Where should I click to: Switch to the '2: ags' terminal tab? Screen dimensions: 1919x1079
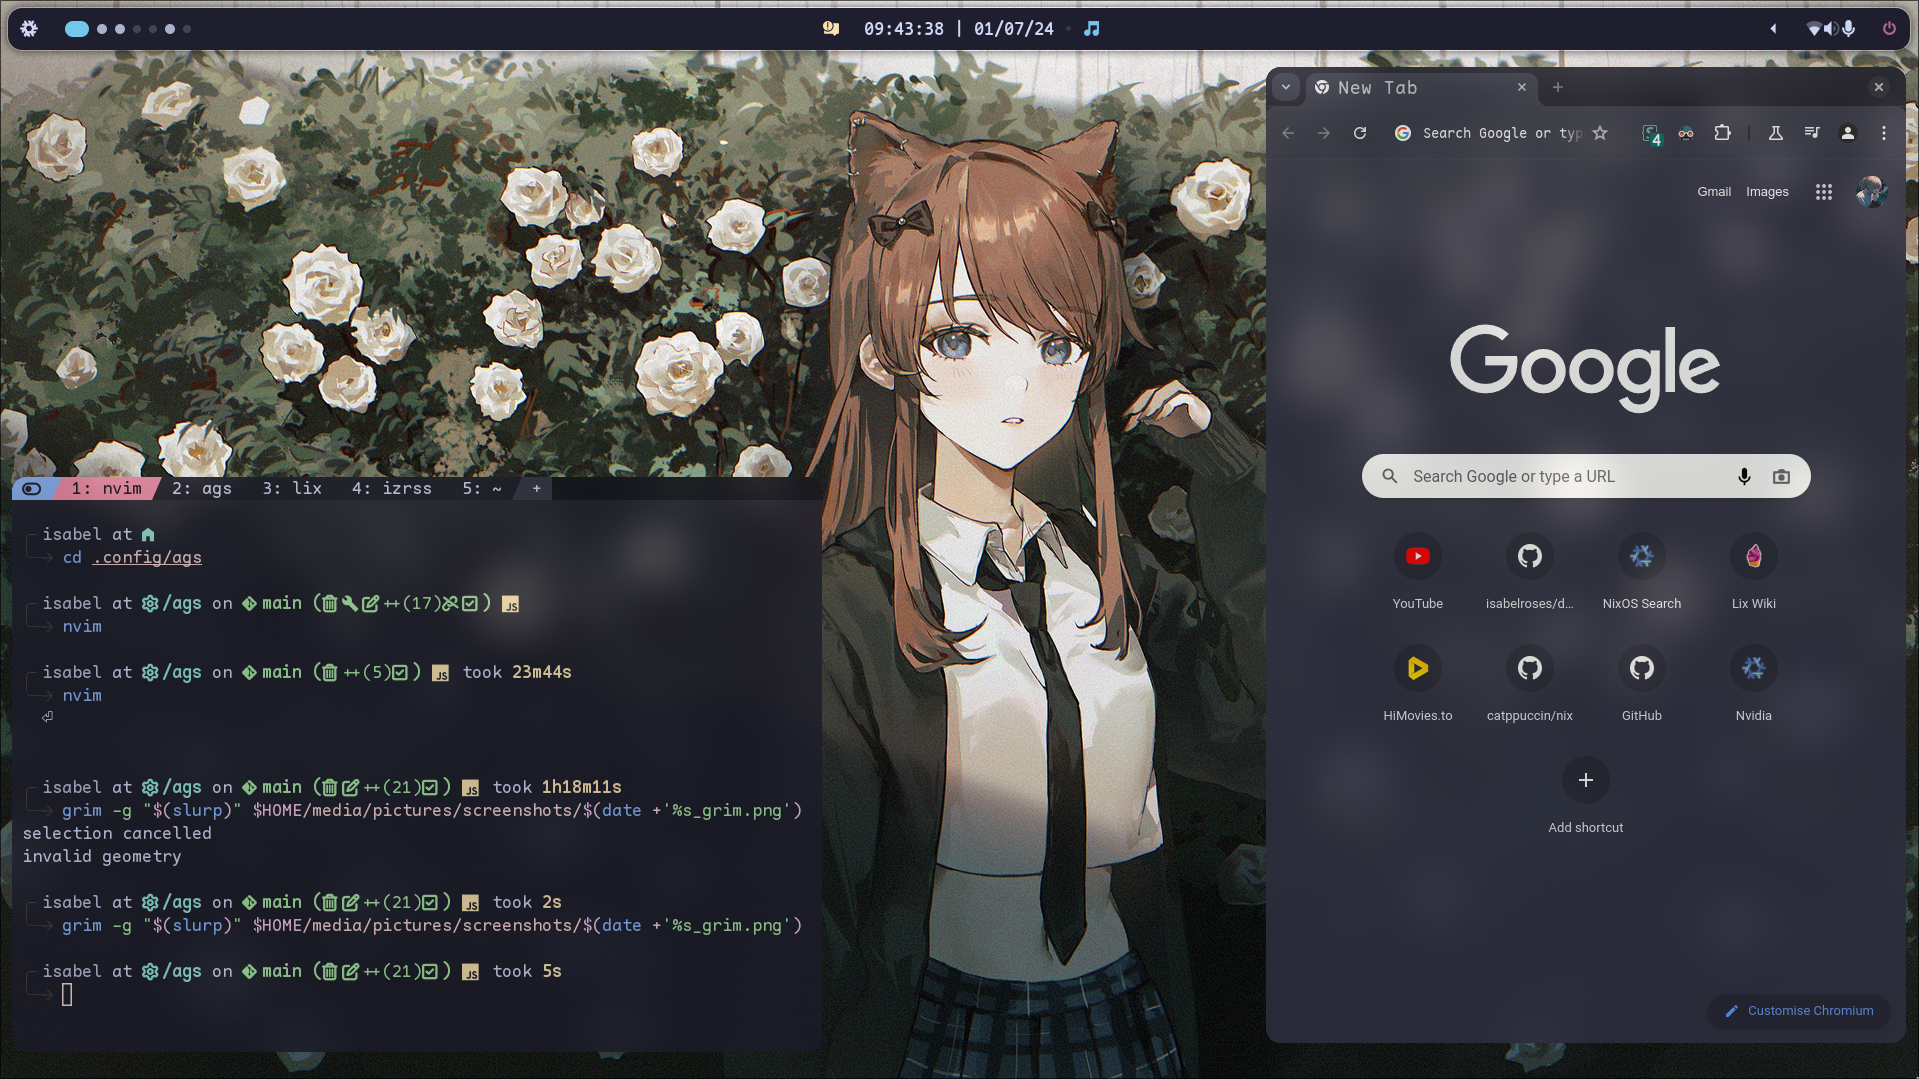click(x=202, y=489)
